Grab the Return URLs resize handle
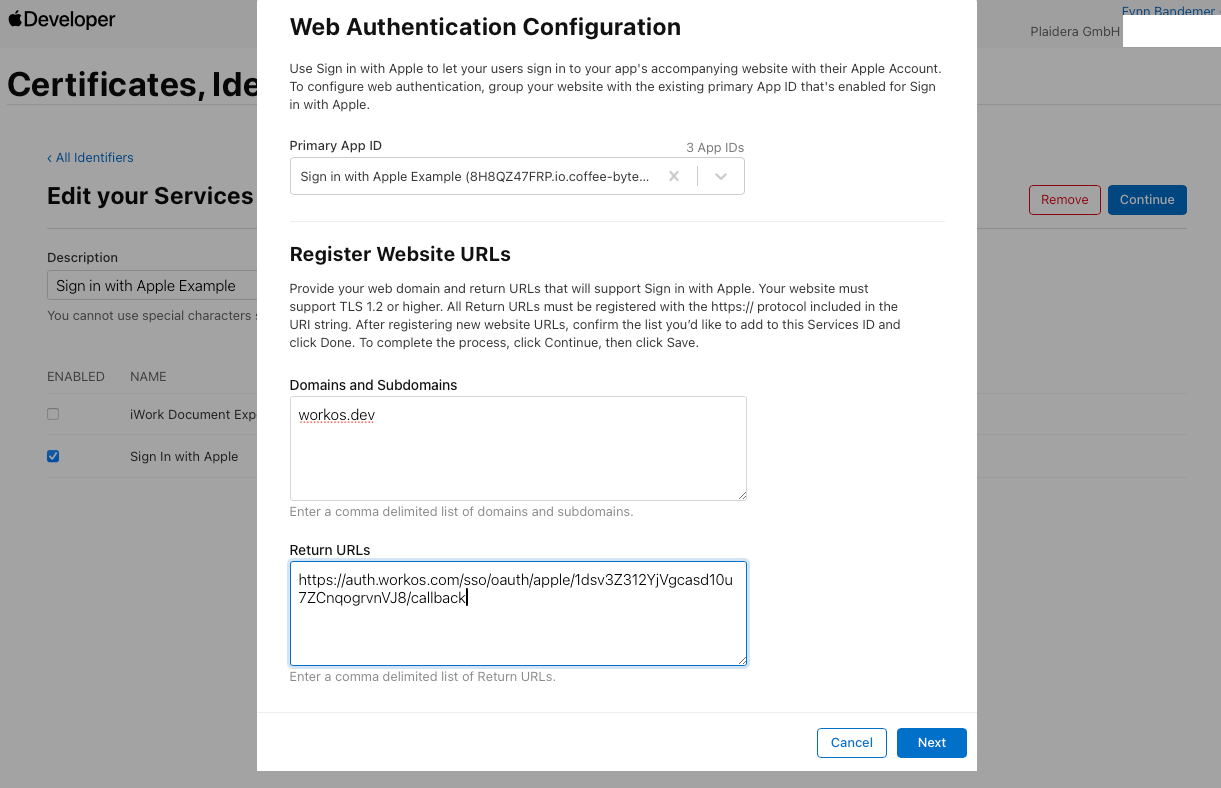The width and height of the screenshot is (1221, 788). click(x=742, y=660)
